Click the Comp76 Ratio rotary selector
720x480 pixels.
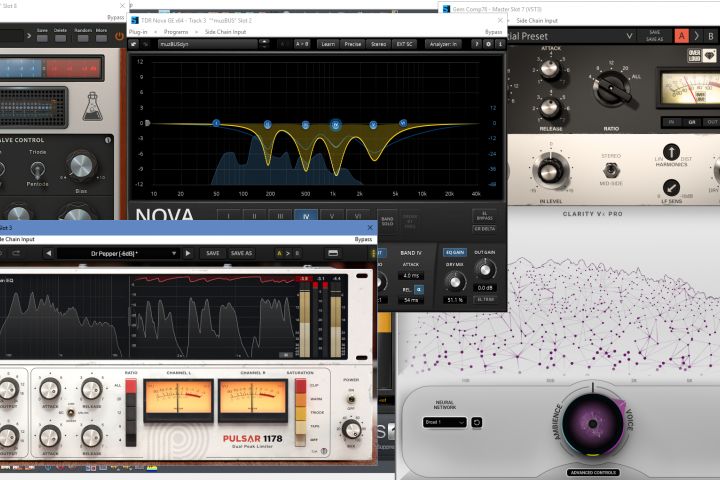click(x=611, y=88)
